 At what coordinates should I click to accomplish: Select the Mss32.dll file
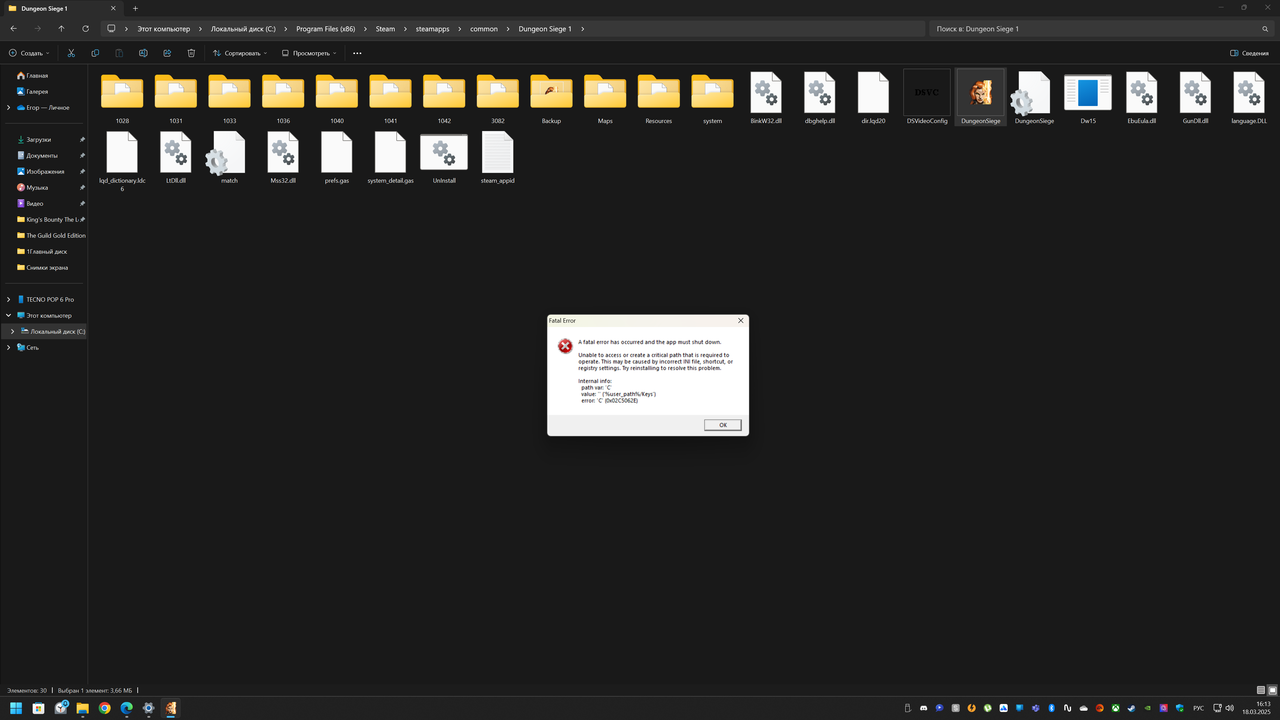click(x=283, y=158)
